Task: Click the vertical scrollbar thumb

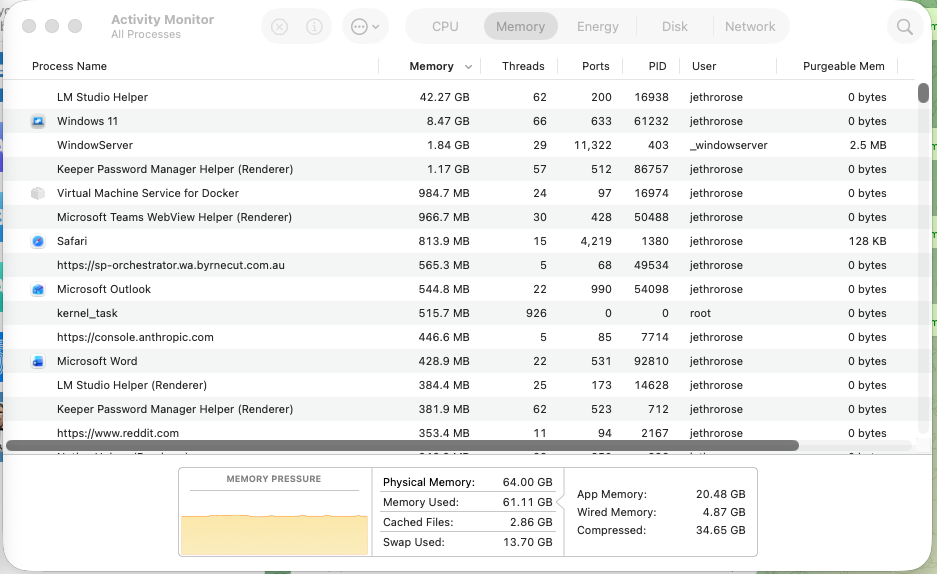Action: click(x=923, y=93)
